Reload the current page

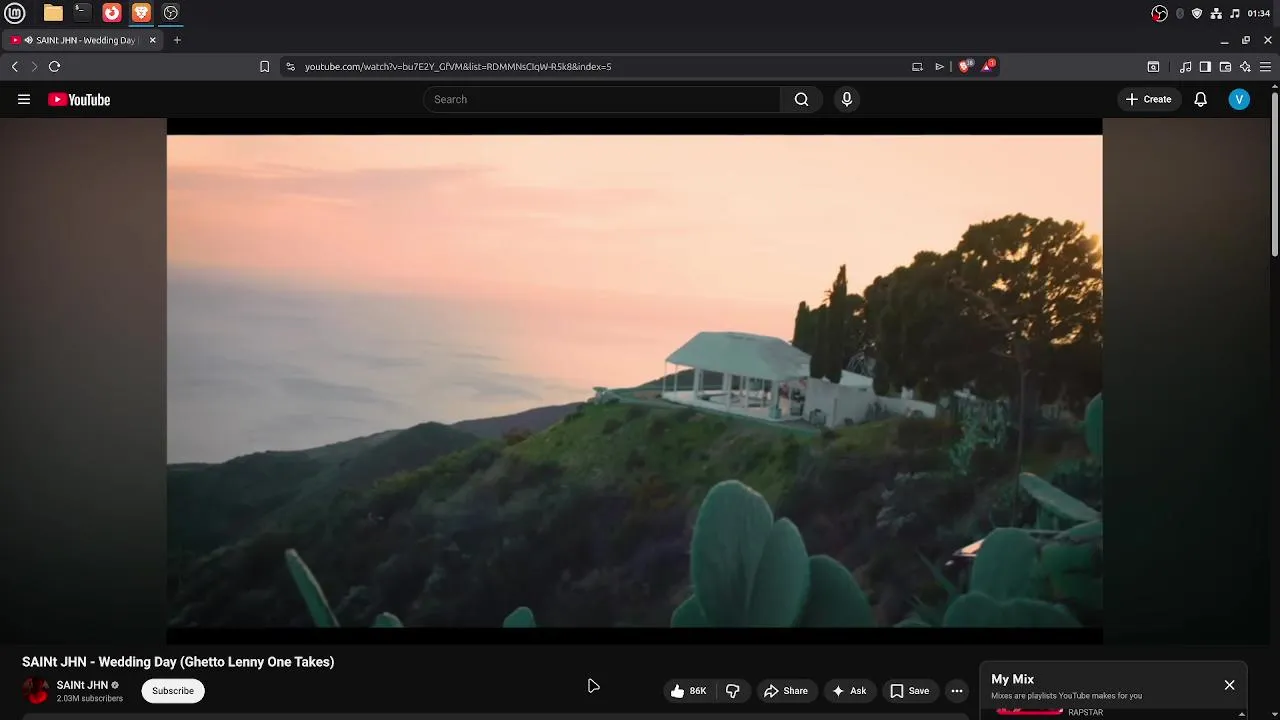click(x=54, y=66)
